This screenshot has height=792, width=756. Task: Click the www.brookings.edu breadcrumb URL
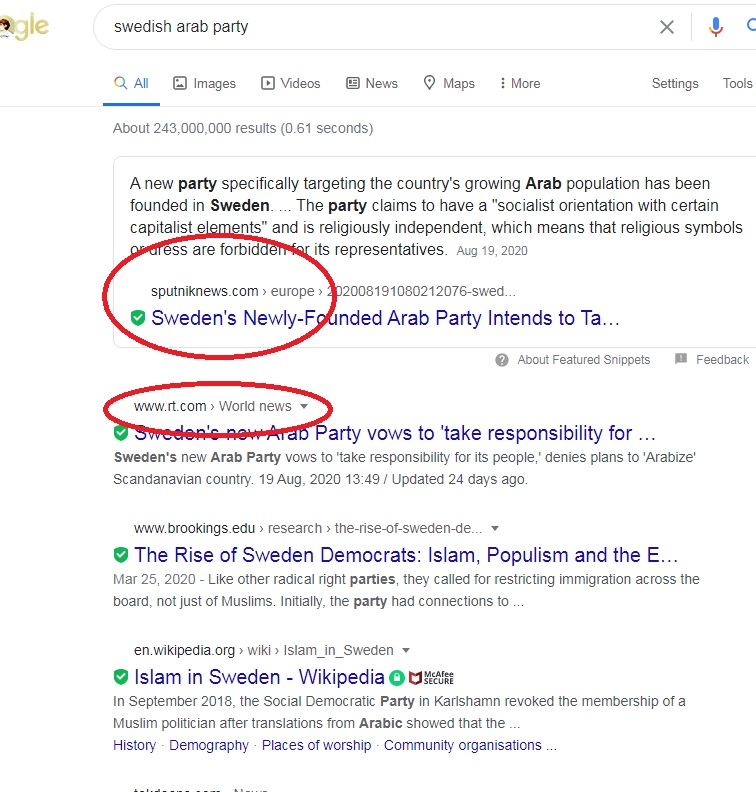[308, 528]
